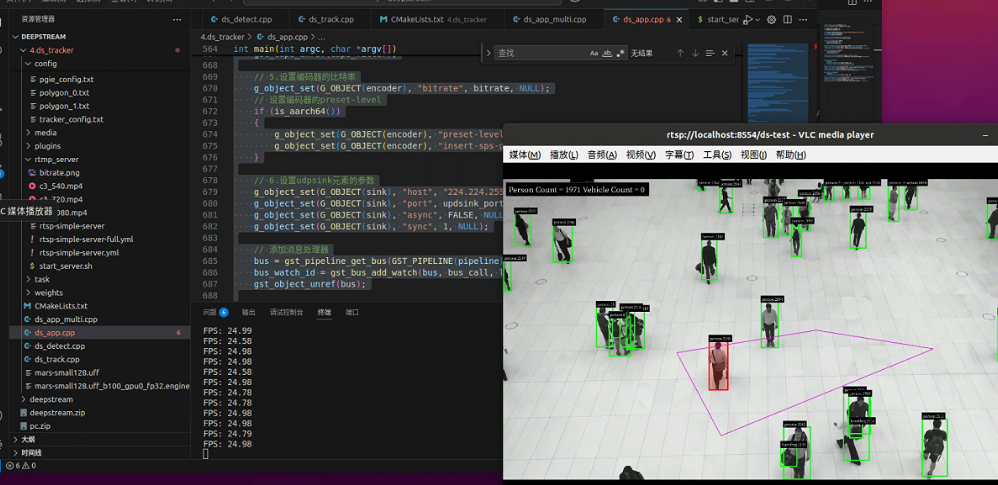Screen dimensions: 998x485
Task: Open the run button dropdown arrow
Action: [757, 20]
